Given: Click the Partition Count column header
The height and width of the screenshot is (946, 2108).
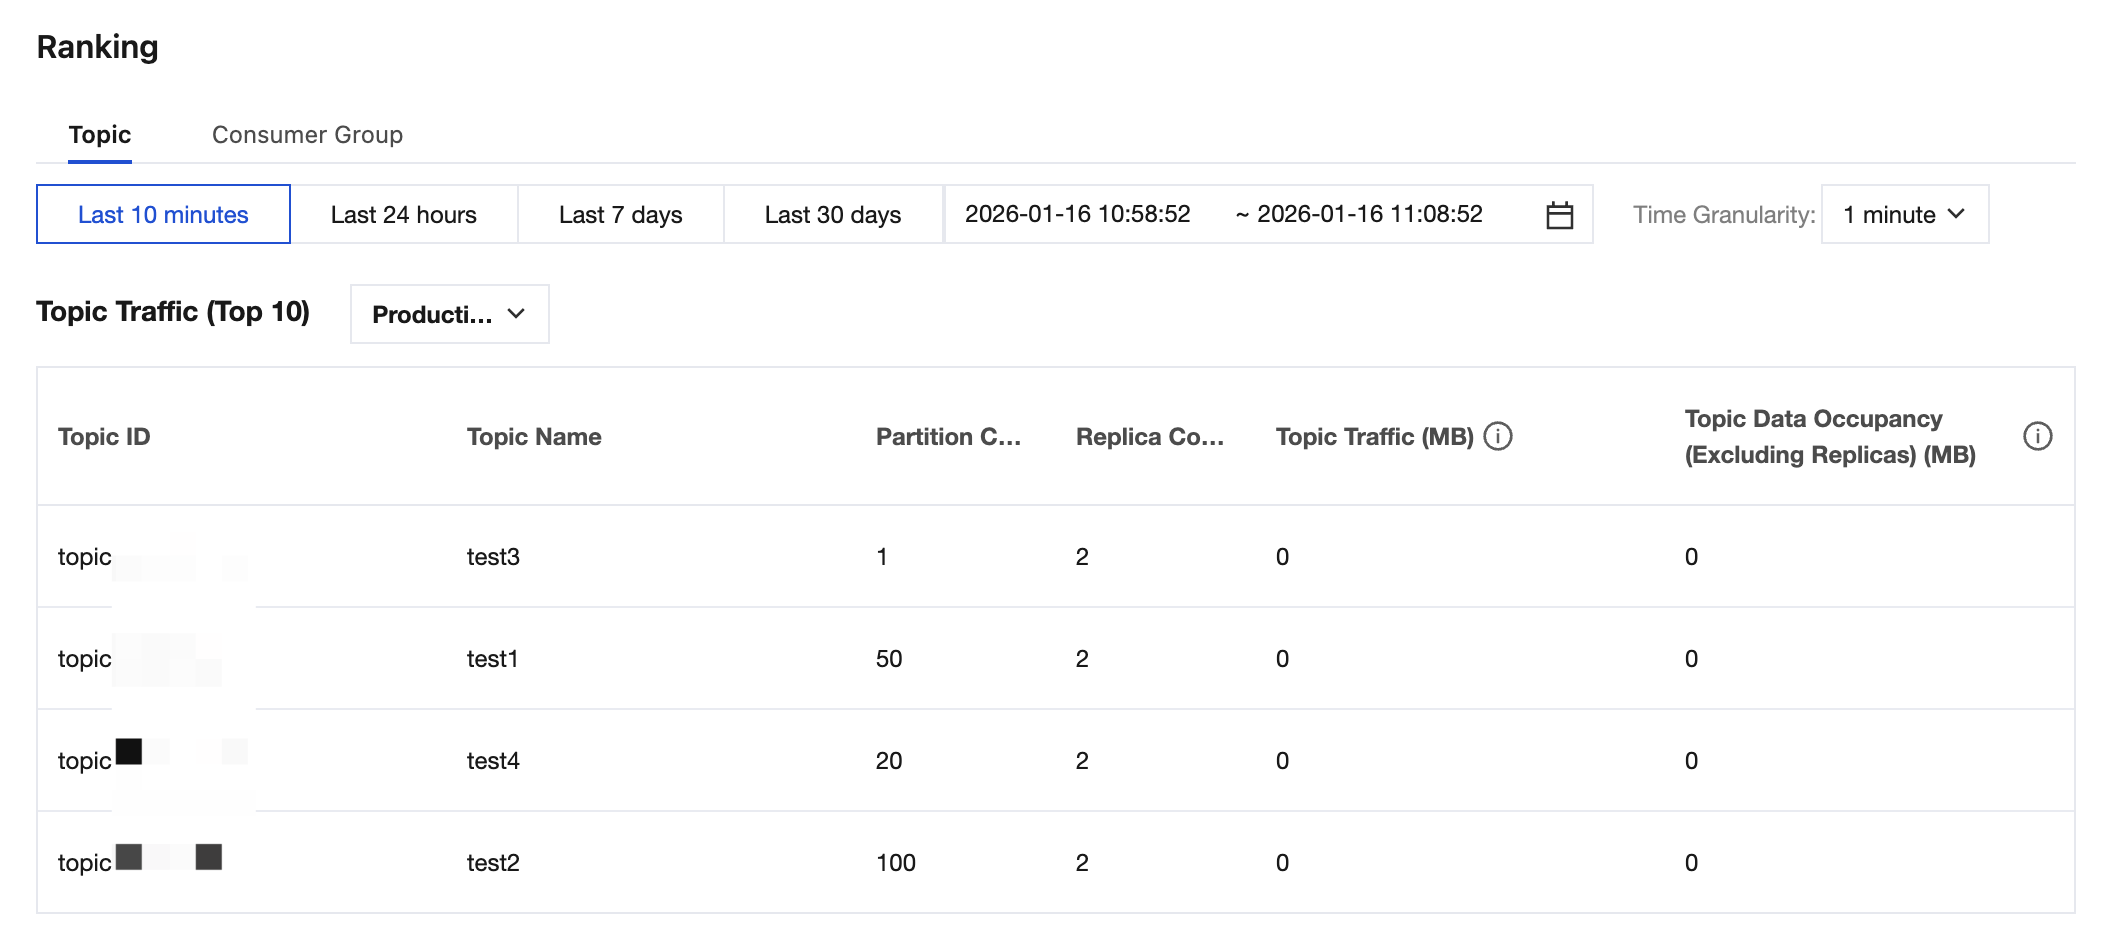Looking at the screenshot, I should (x=948, y=437).
